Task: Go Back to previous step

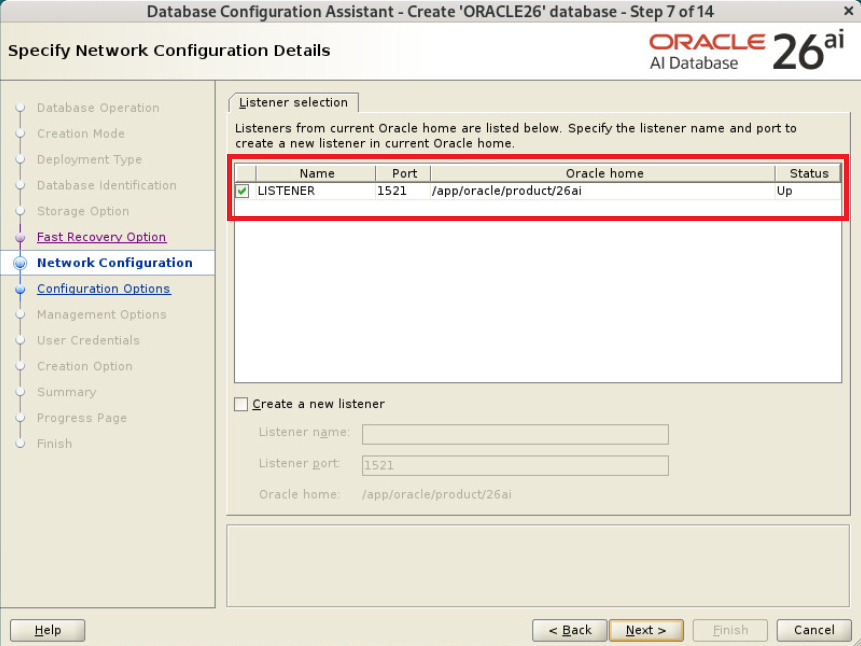Action: (x=569, y=630)
